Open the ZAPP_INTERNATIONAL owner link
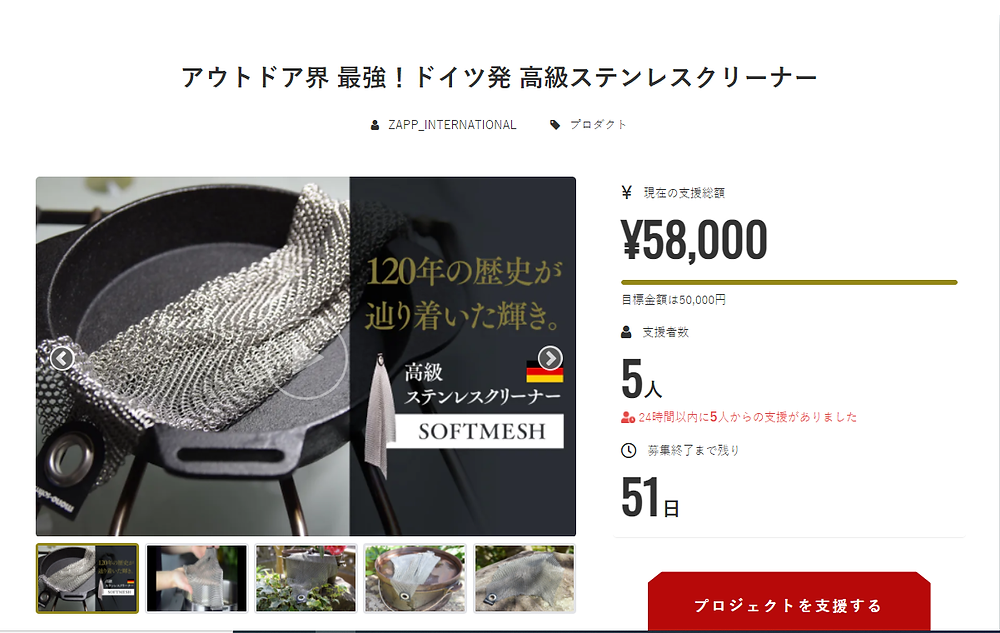 click(452, 125)
